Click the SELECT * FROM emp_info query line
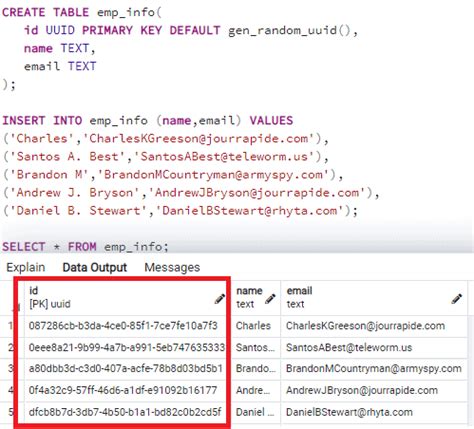This screenshot has width=474, height=429. coord(86,247)
